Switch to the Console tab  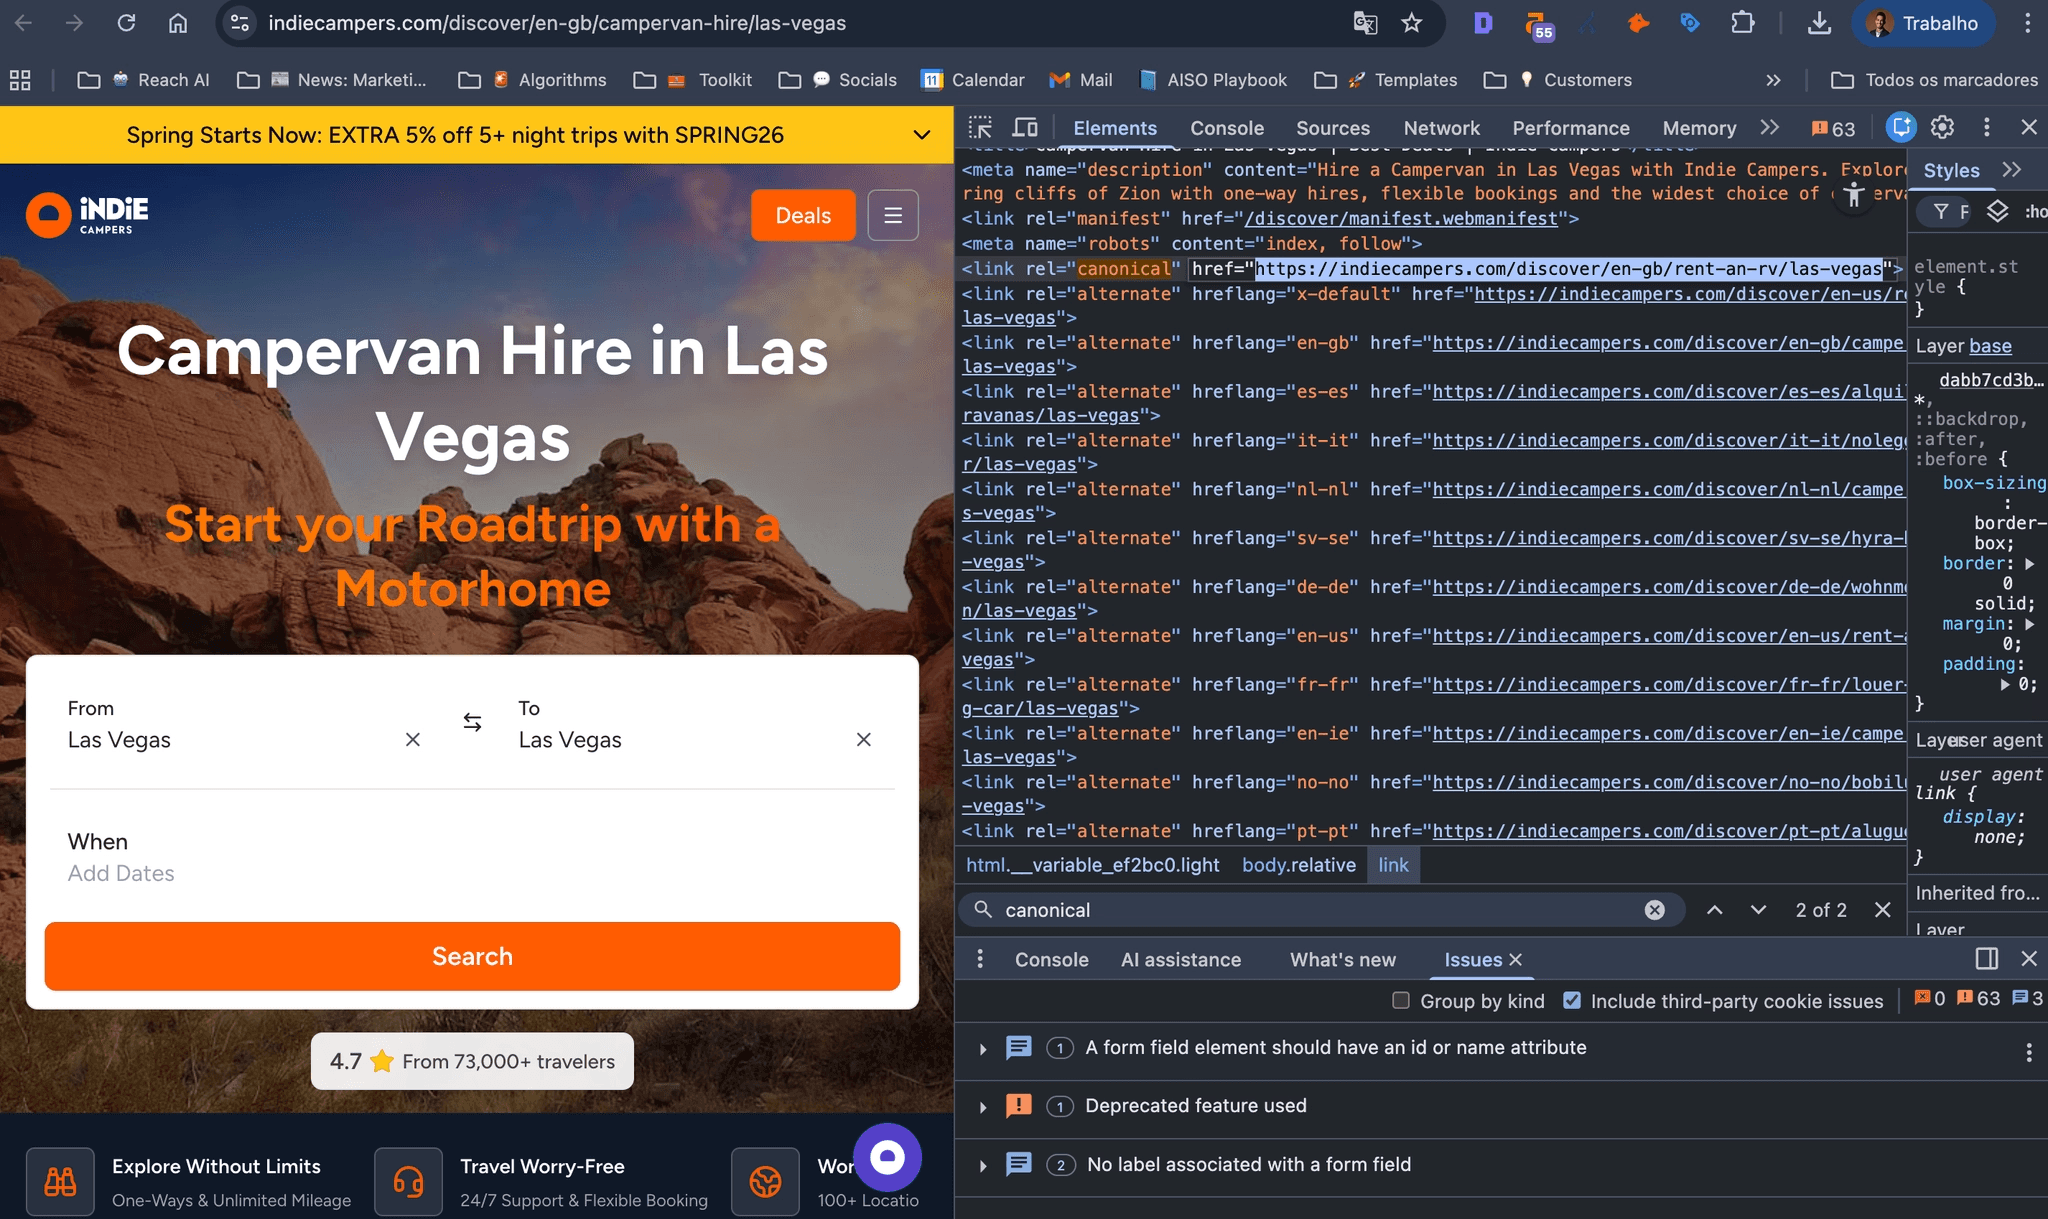point(1227,128)
